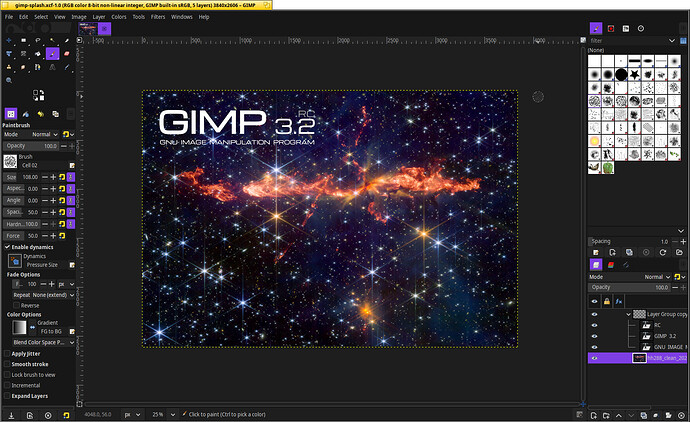
Task: Open the status bar px unit dropdown
Action: [132, 415]
